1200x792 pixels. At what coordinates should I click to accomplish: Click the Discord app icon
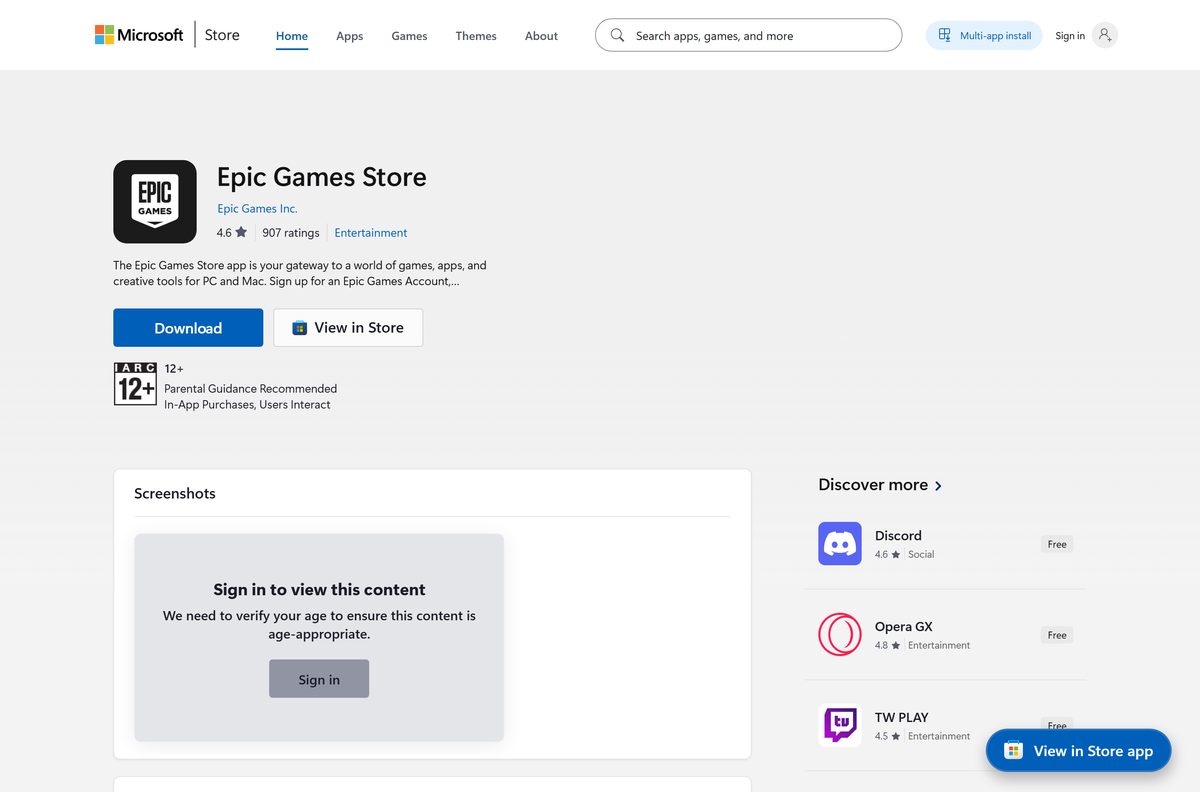pyautogui.click(x=840, y=544)
